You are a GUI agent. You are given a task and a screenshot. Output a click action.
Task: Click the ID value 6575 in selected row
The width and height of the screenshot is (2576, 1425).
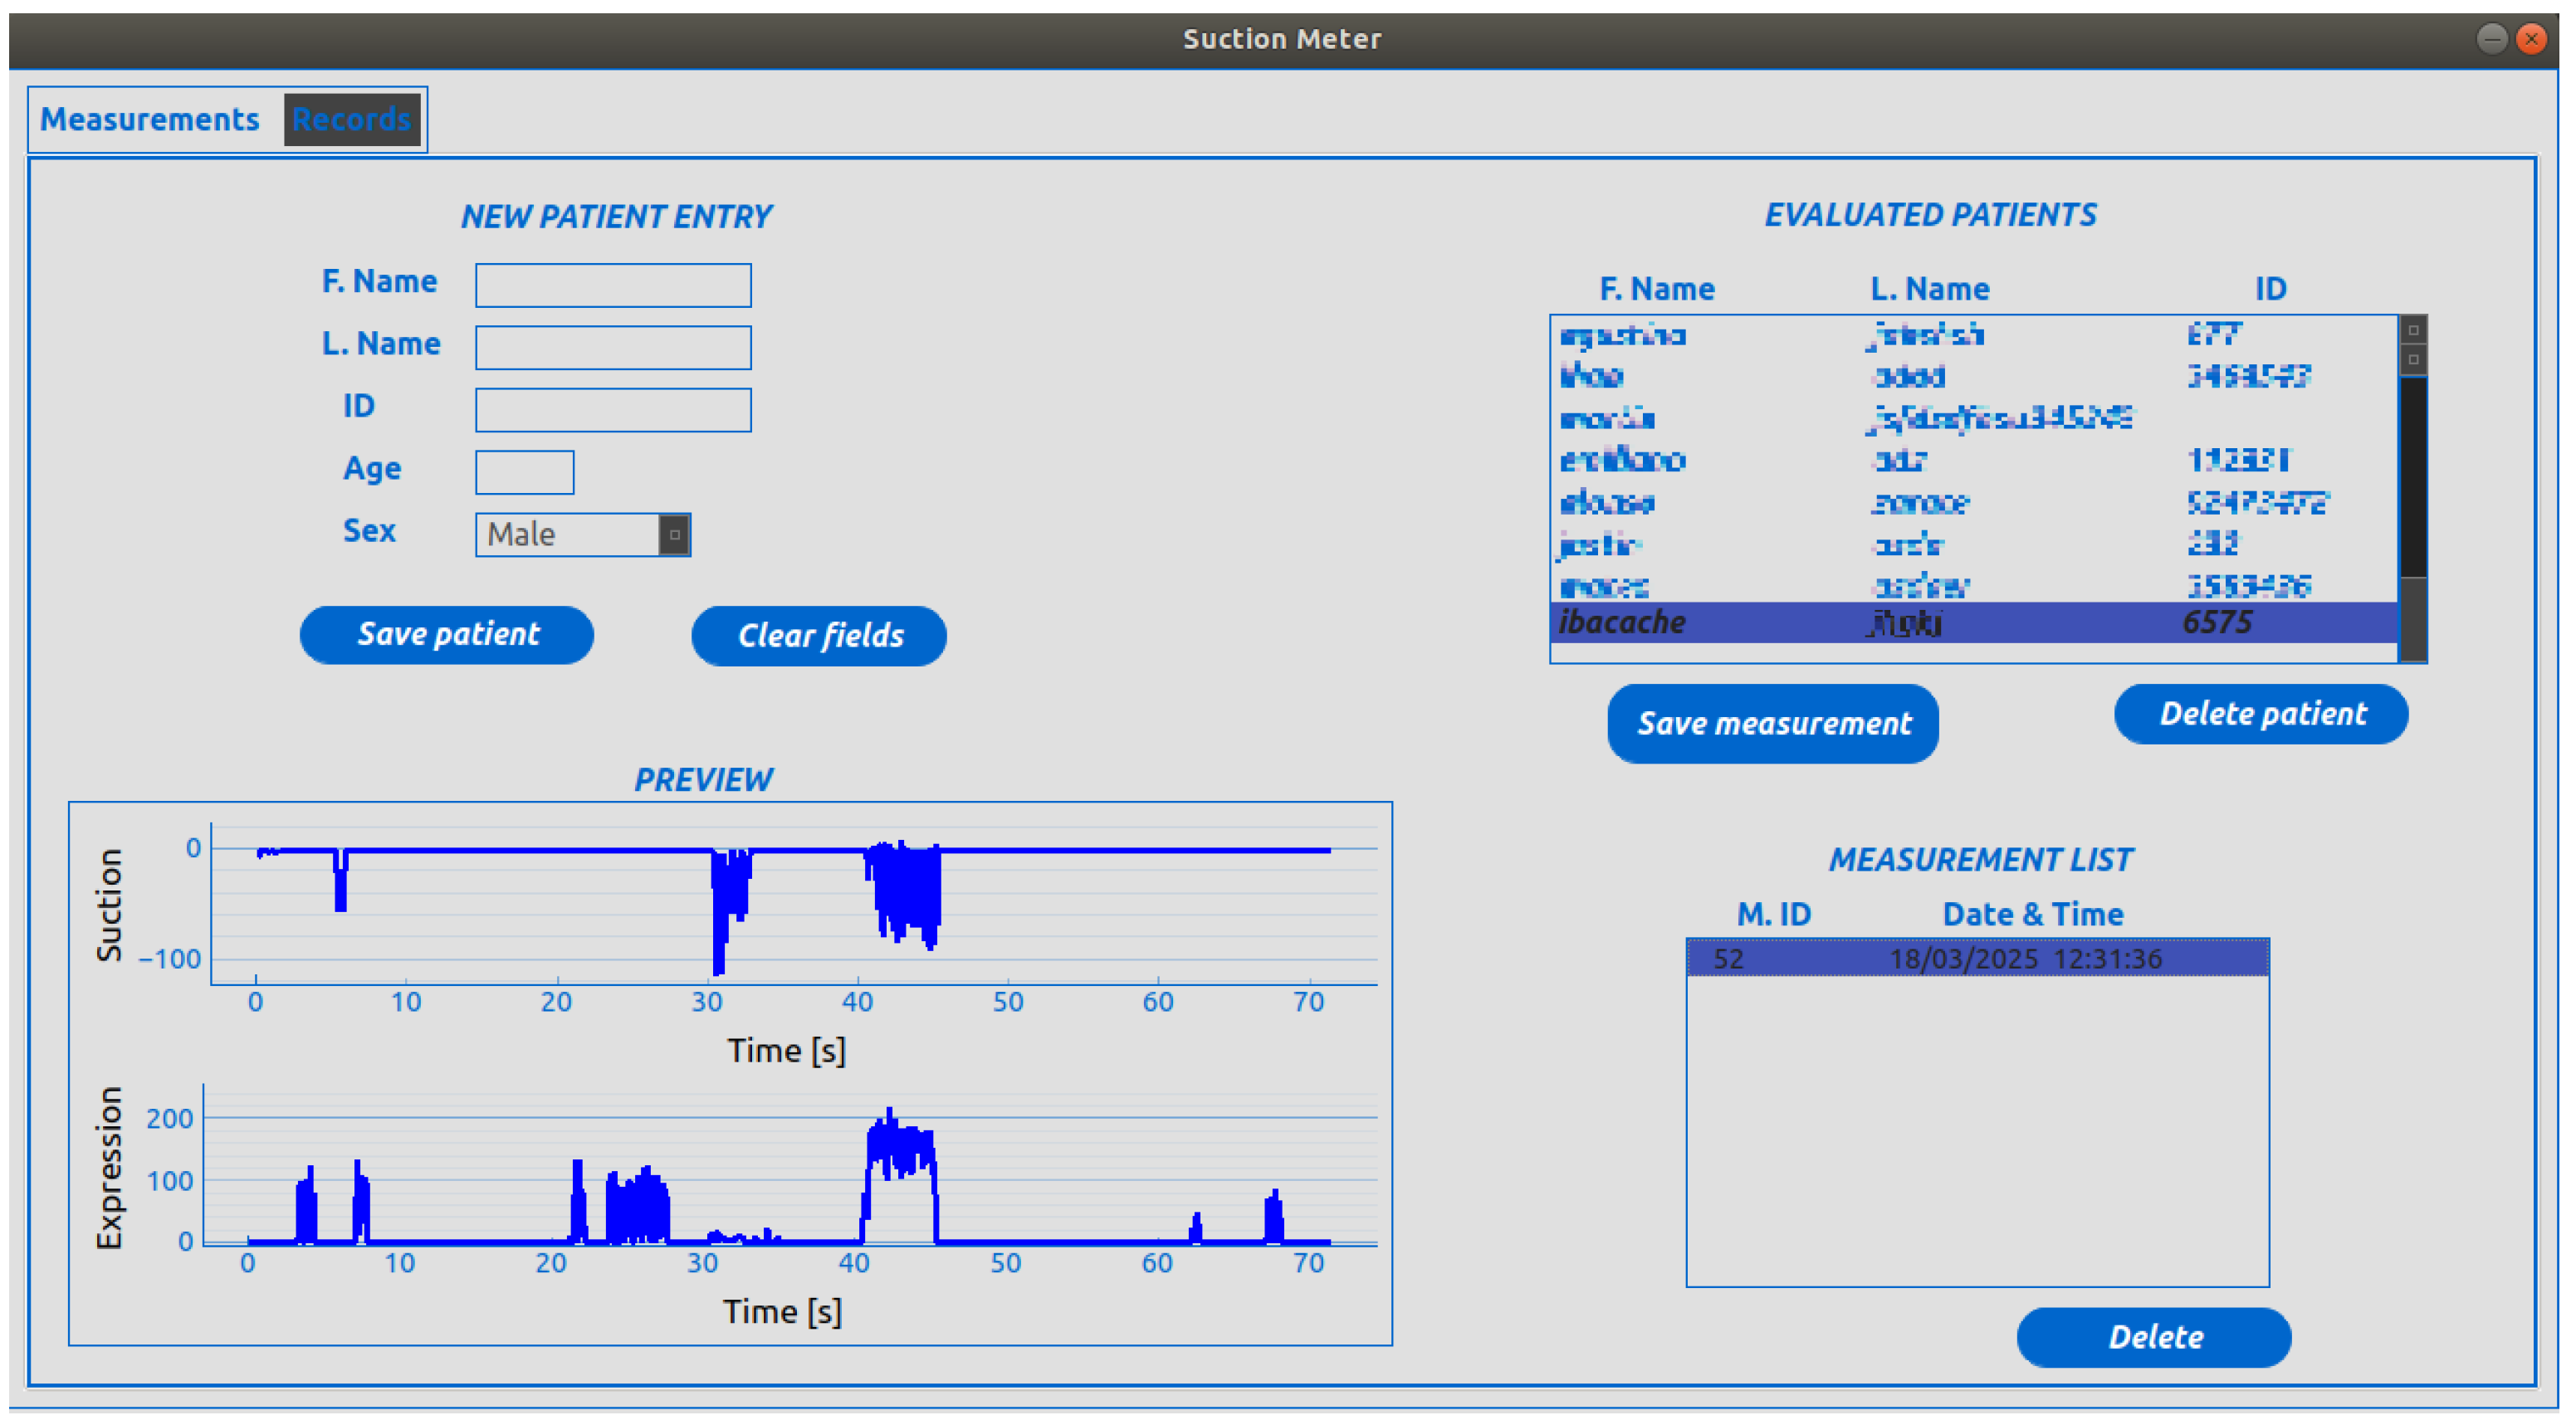(x=2217, y=622)
